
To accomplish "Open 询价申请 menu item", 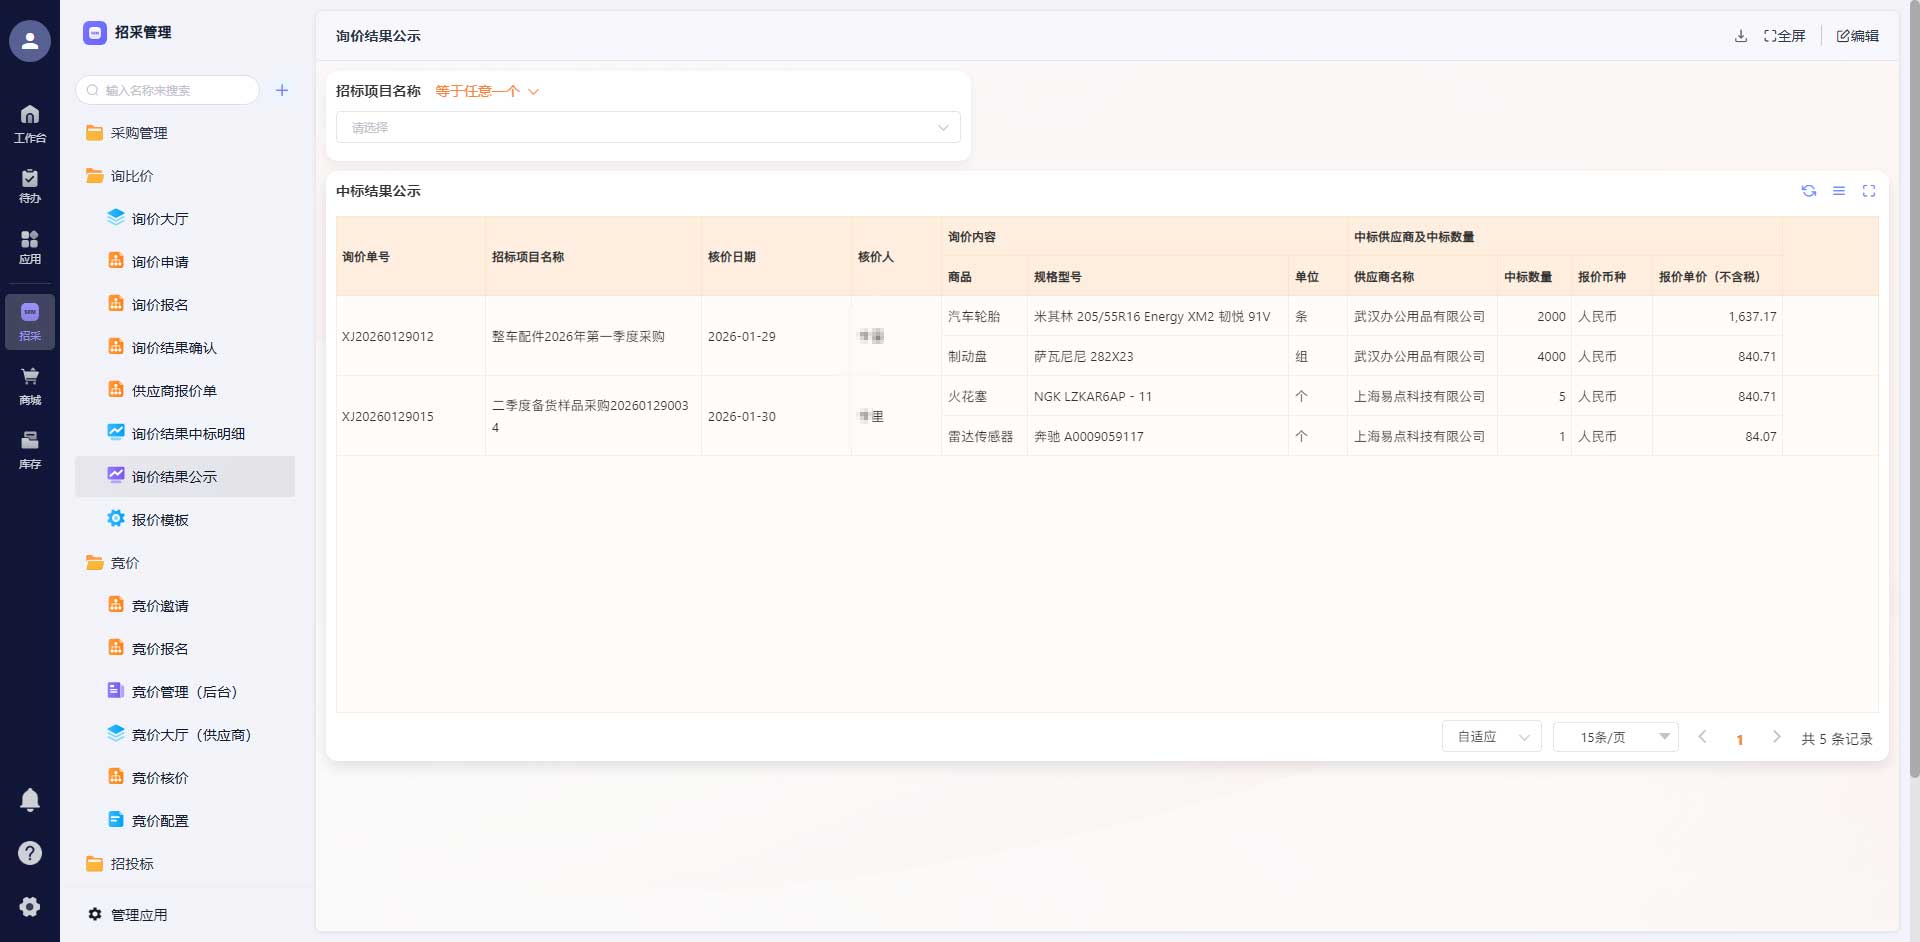I will pos(185,262).
